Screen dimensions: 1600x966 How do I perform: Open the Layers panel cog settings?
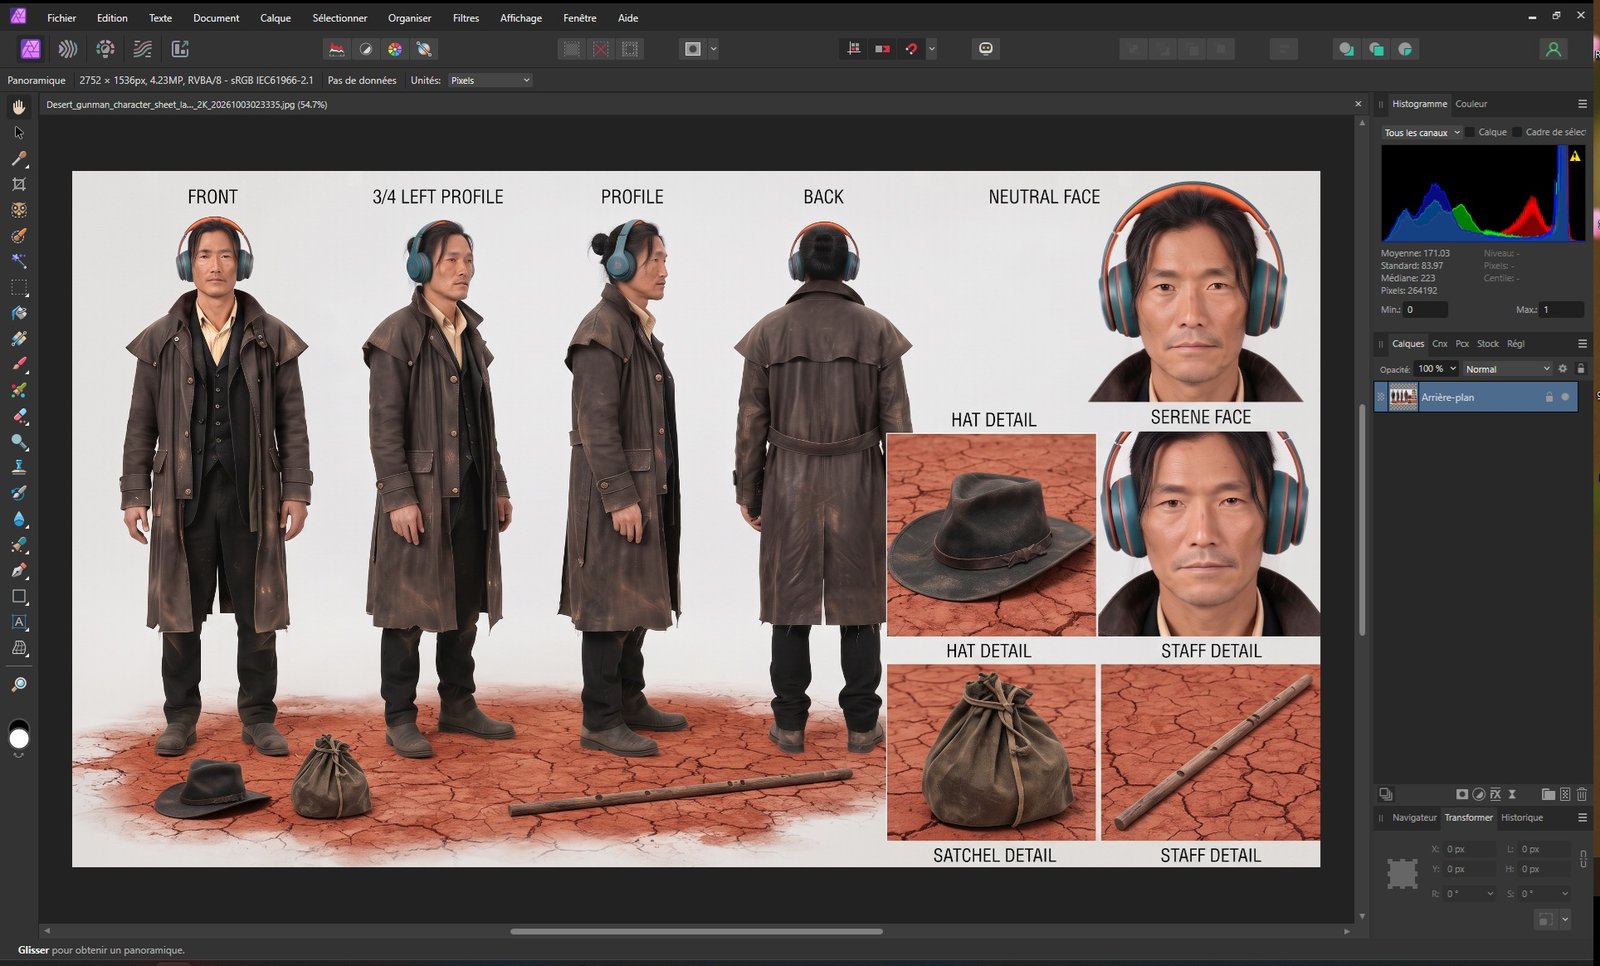click(1563, 369)
